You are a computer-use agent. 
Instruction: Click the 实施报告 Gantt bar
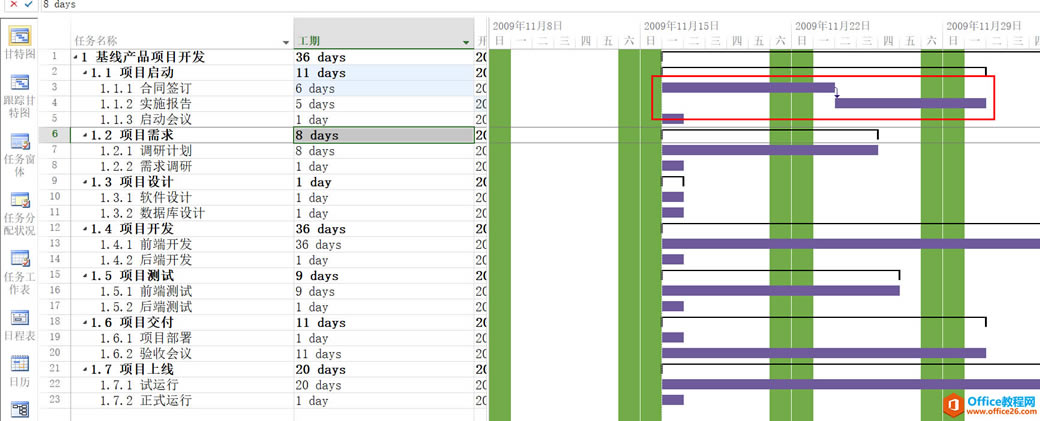pos(911,103)
